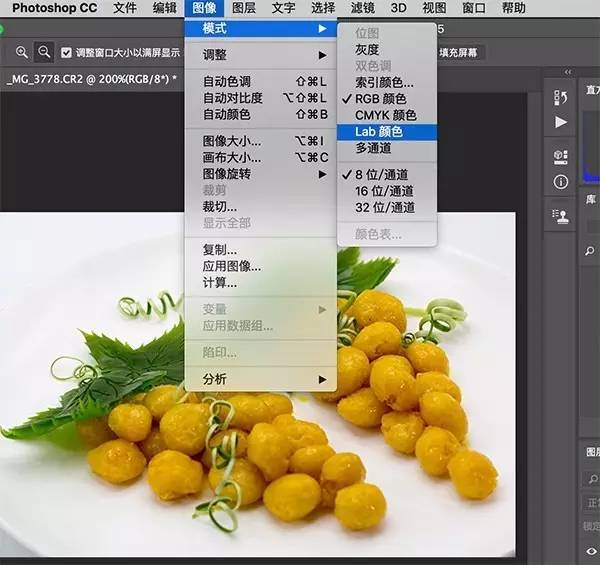The height and width of the screenshot is (565, 600).
Task: Click 复制... menu item
Action: click(261, 250)
